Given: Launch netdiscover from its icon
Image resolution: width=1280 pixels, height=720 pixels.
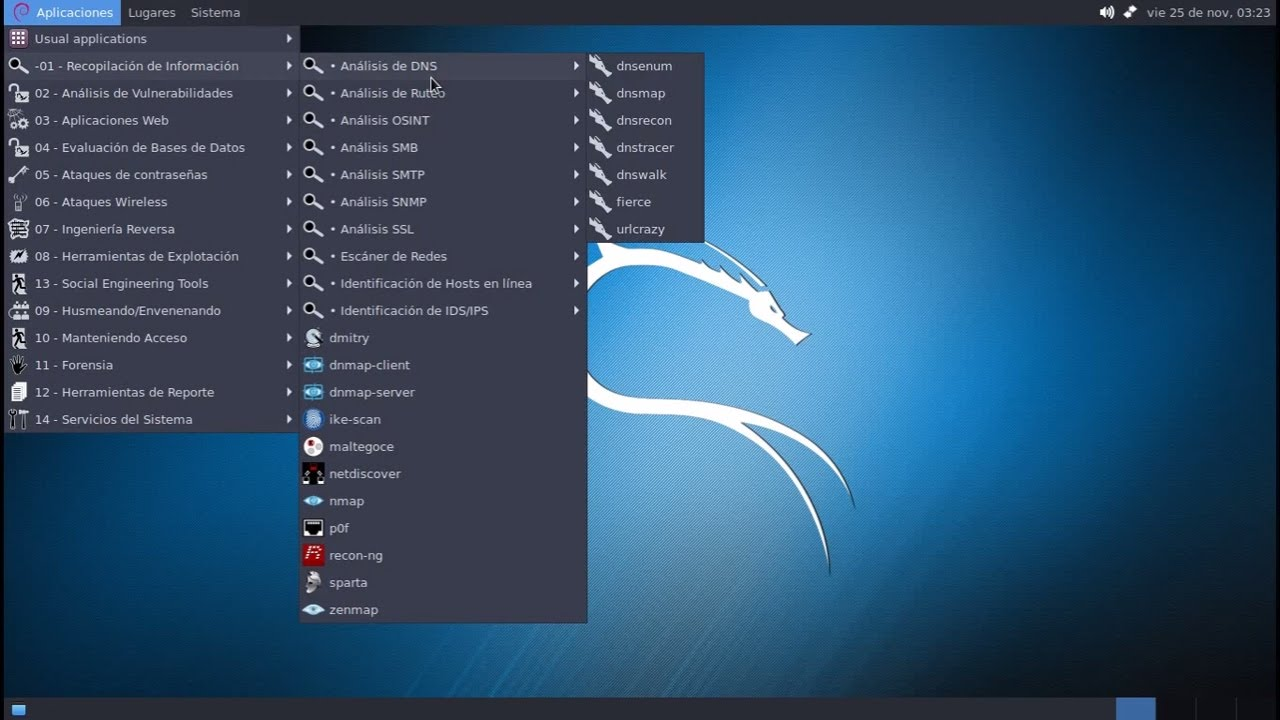Looking at the screenshot, I should click(x=314, y=474).
